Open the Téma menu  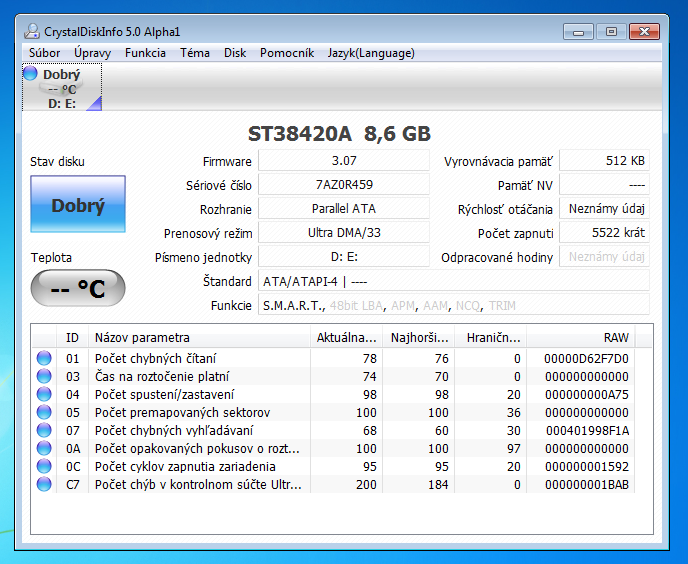(195, 53)
